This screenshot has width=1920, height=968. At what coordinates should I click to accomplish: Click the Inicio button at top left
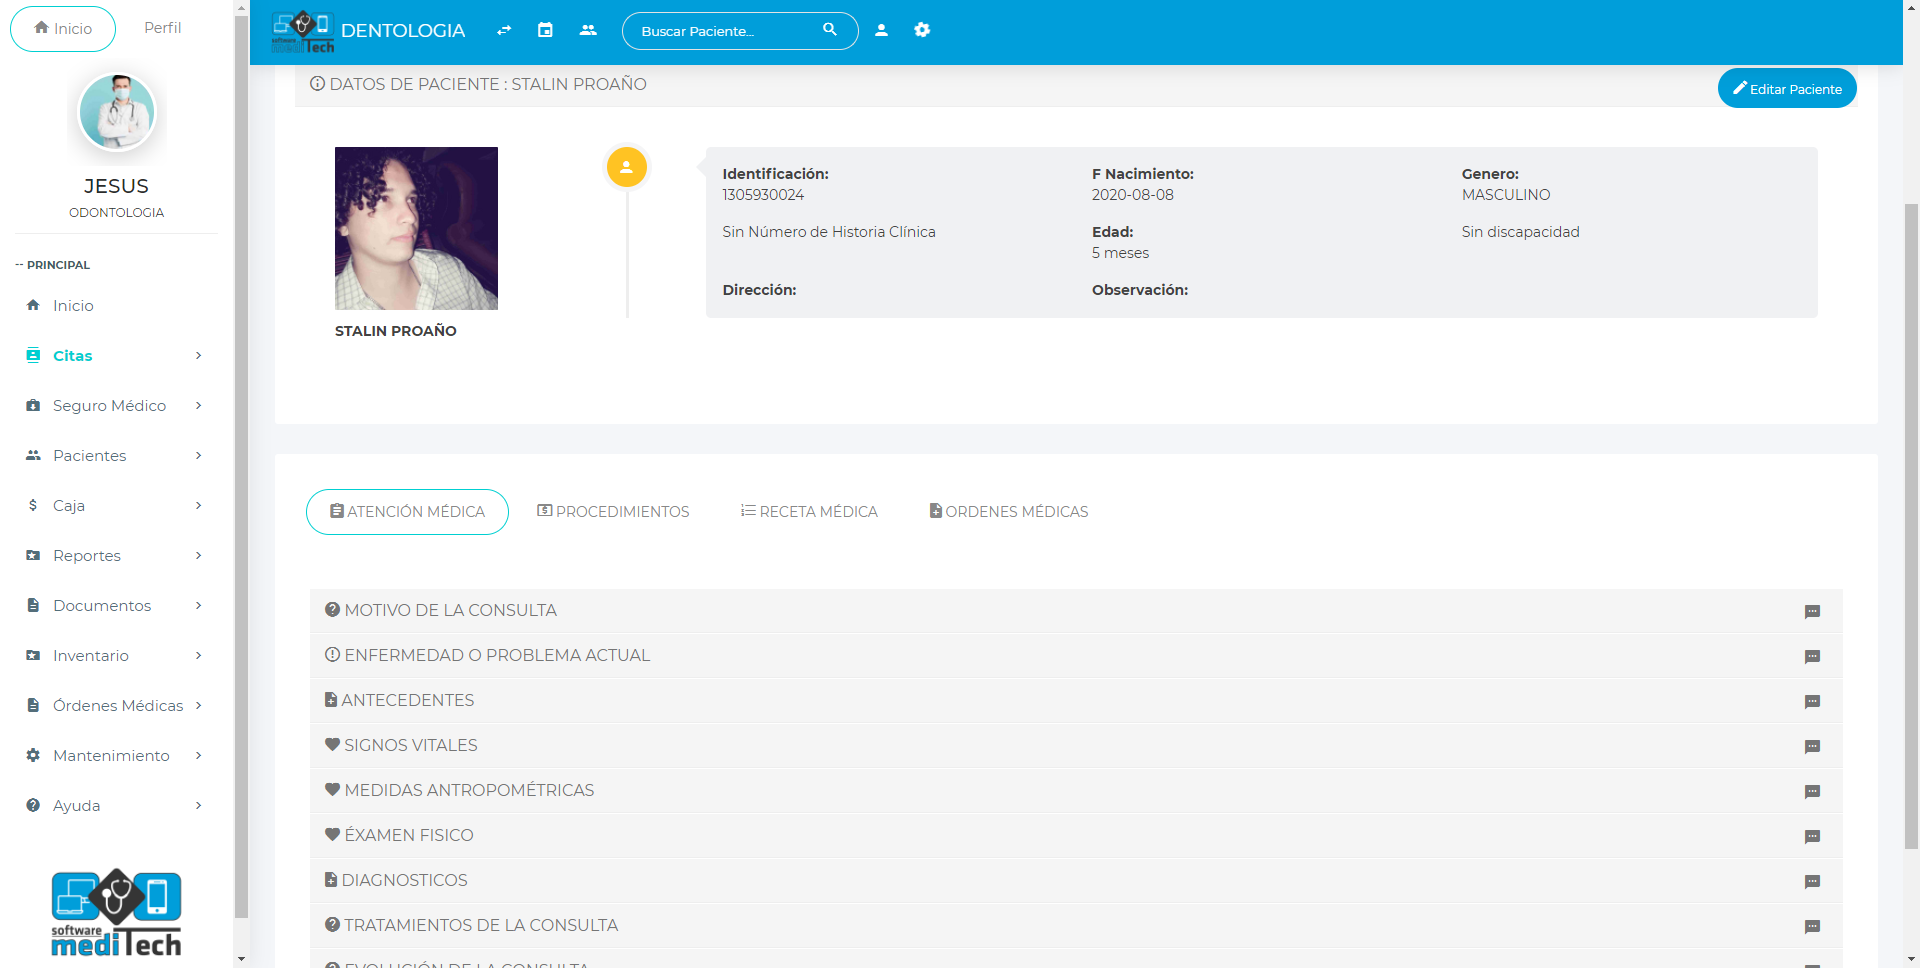(x=63, y=28)
